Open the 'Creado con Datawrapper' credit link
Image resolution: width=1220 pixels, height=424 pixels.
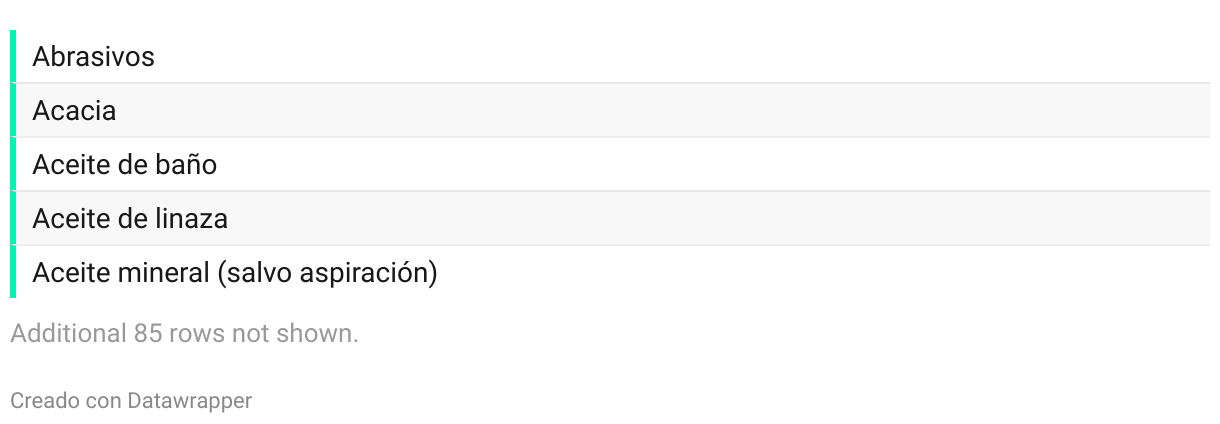point(131,401)
